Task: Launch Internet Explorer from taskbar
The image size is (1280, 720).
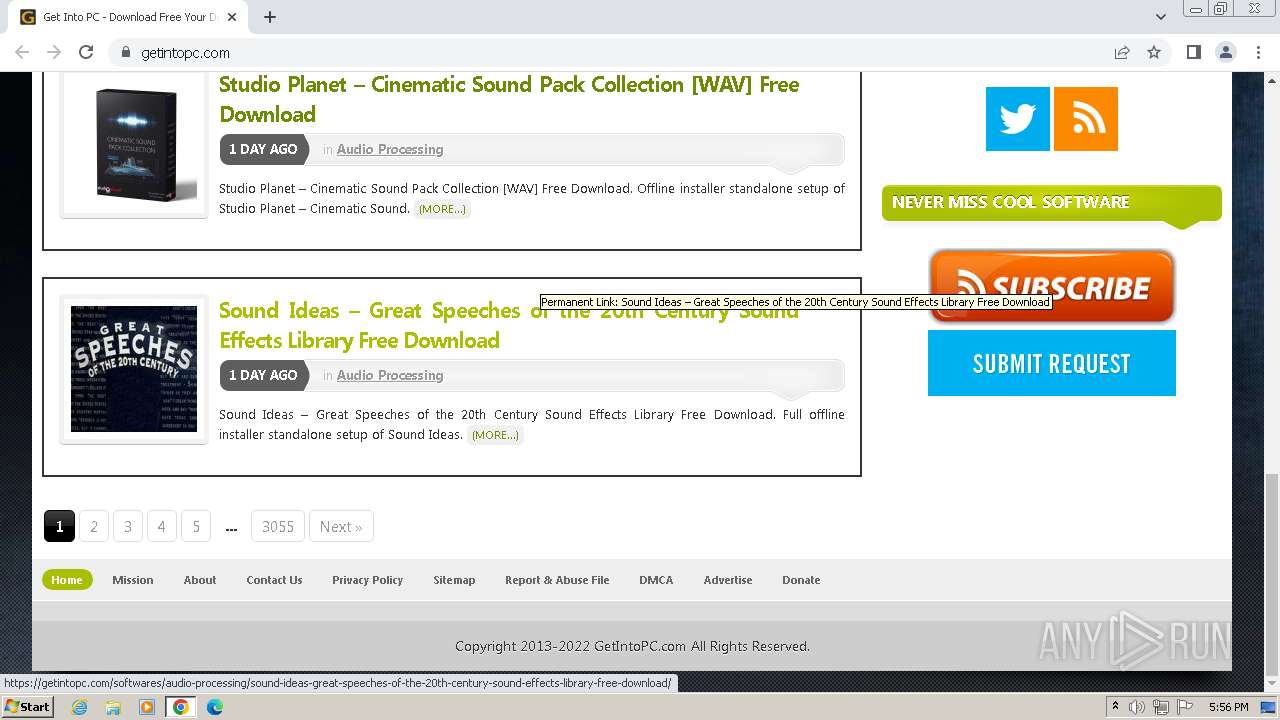Action: [x=80, y=707]
